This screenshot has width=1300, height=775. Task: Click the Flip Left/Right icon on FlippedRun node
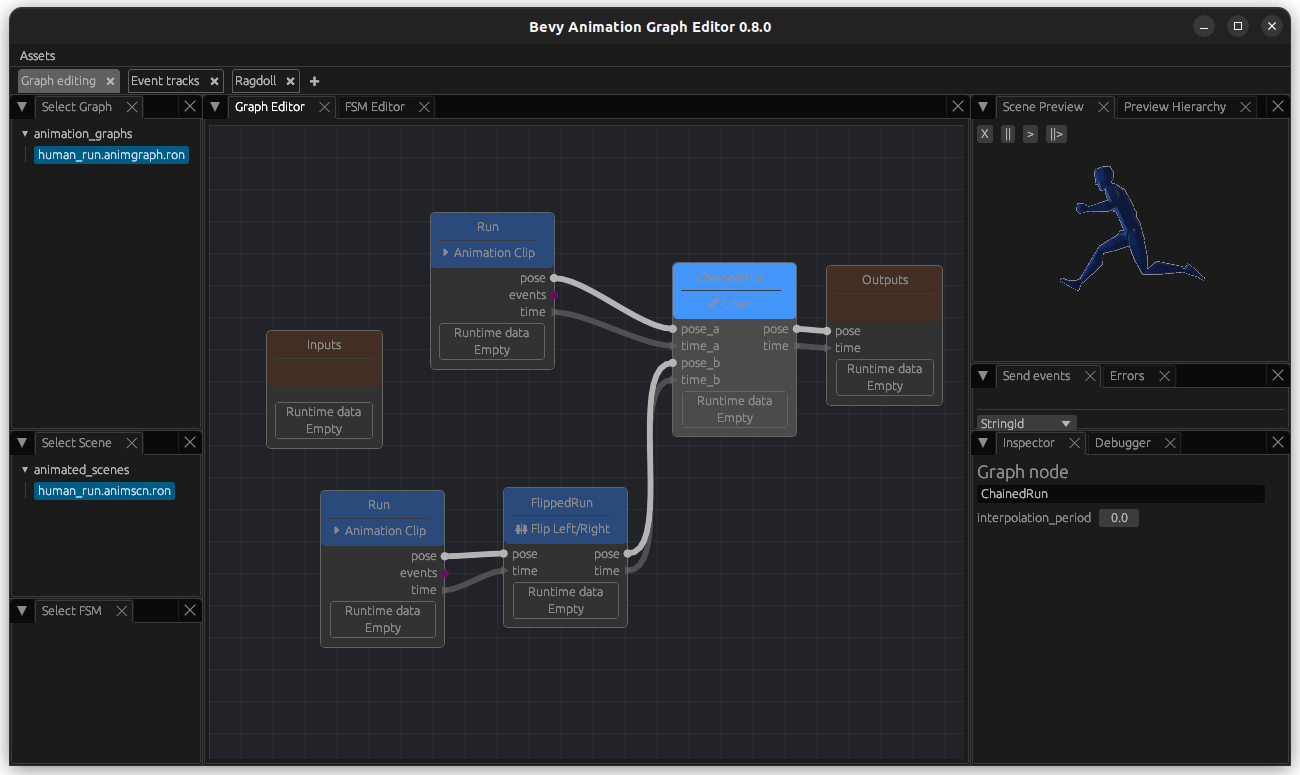519,528
